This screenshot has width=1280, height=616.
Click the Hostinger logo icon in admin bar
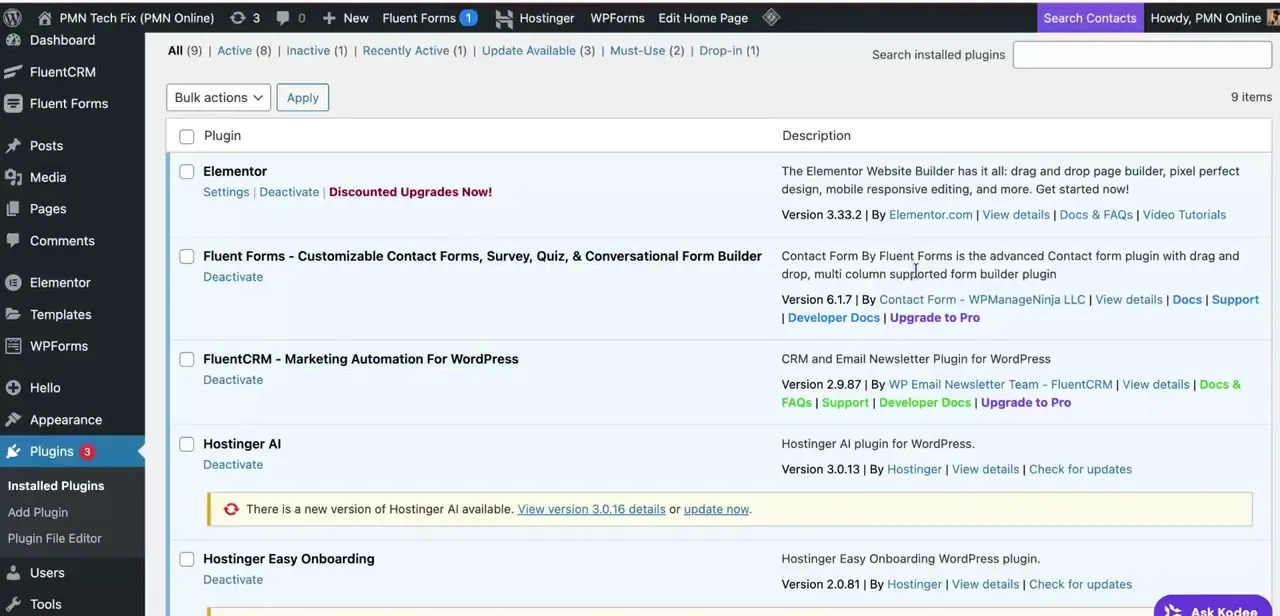click(504, 18)
